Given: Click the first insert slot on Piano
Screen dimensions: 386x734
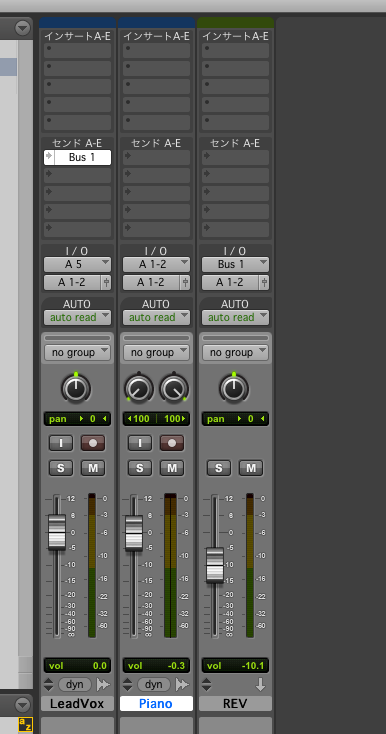Looking at the screenshot, I should coord(156,51).
